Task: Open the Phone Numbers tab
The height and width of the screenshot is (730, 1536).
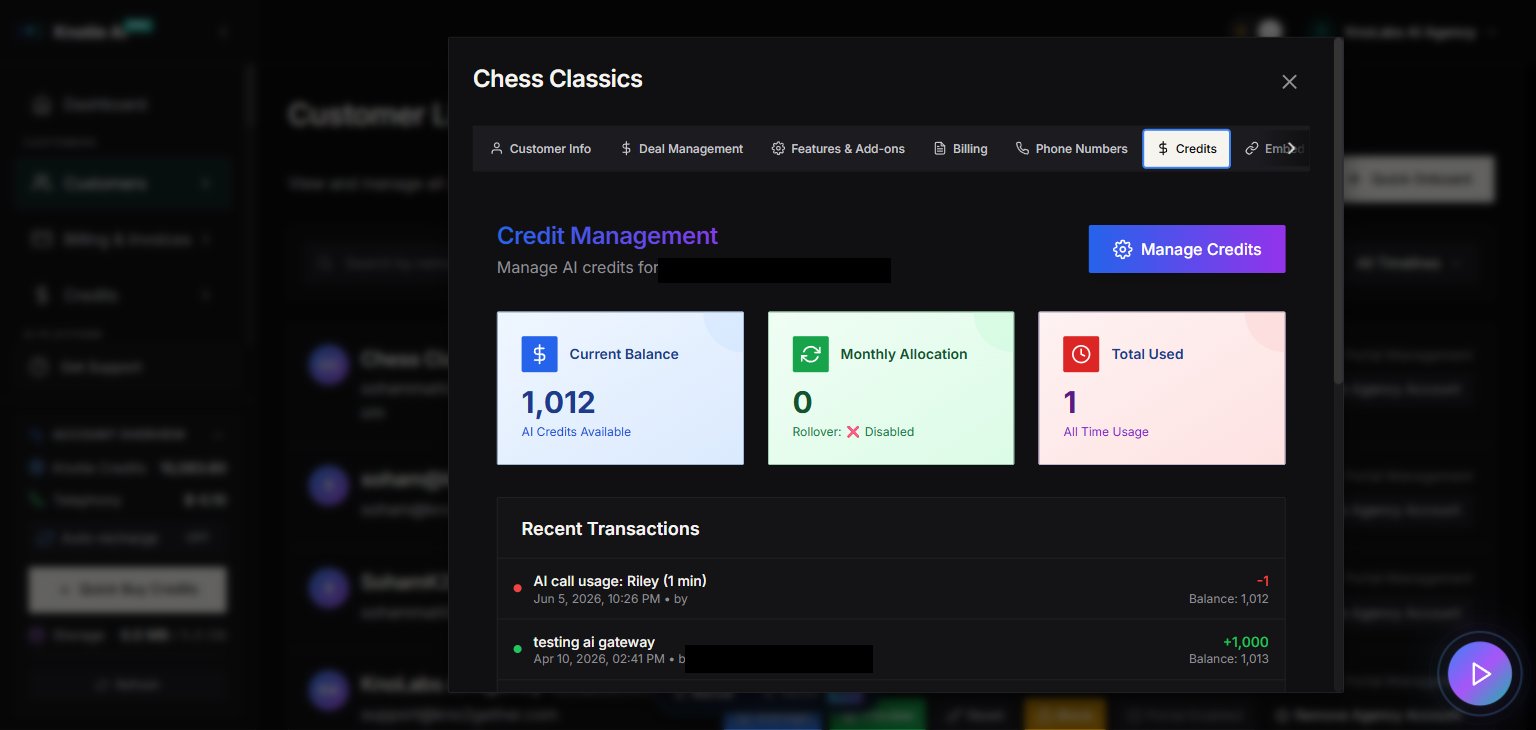Action: 1071,149
